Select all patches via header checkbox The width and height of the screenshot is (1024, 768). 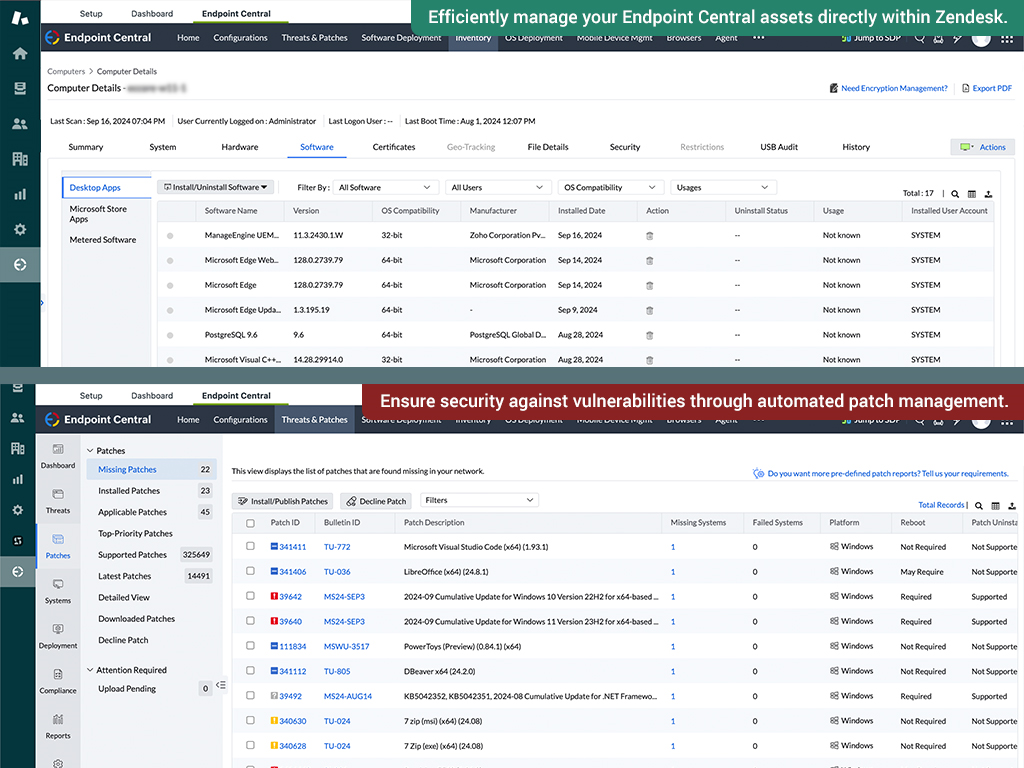click(250, 522)
